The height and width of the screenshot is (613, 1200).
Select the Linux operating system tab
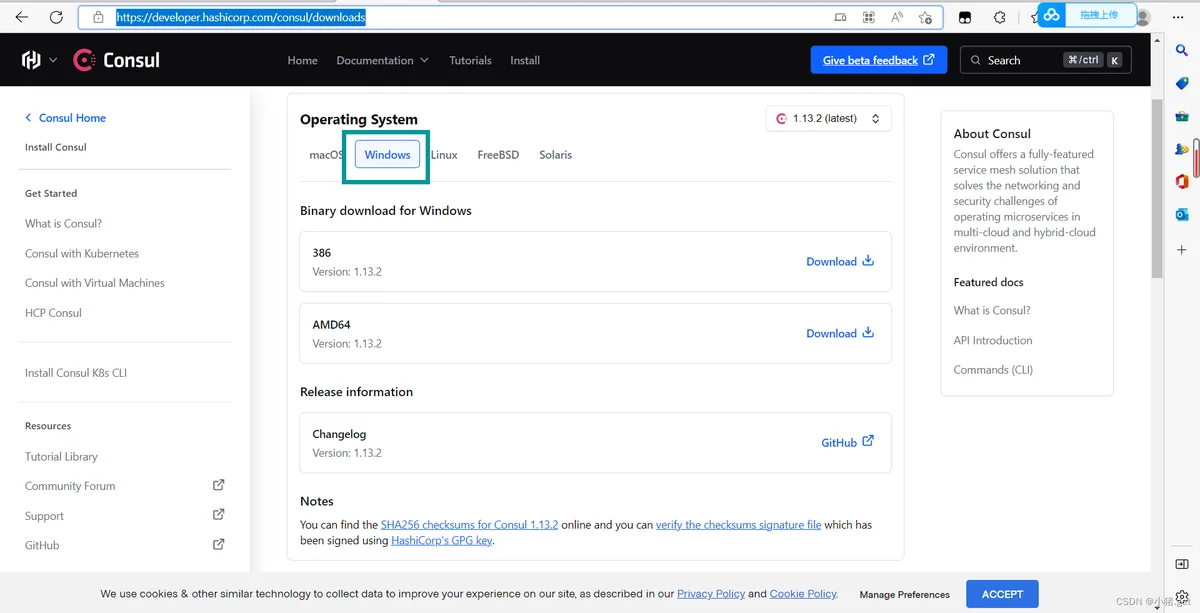coord(444,155)
